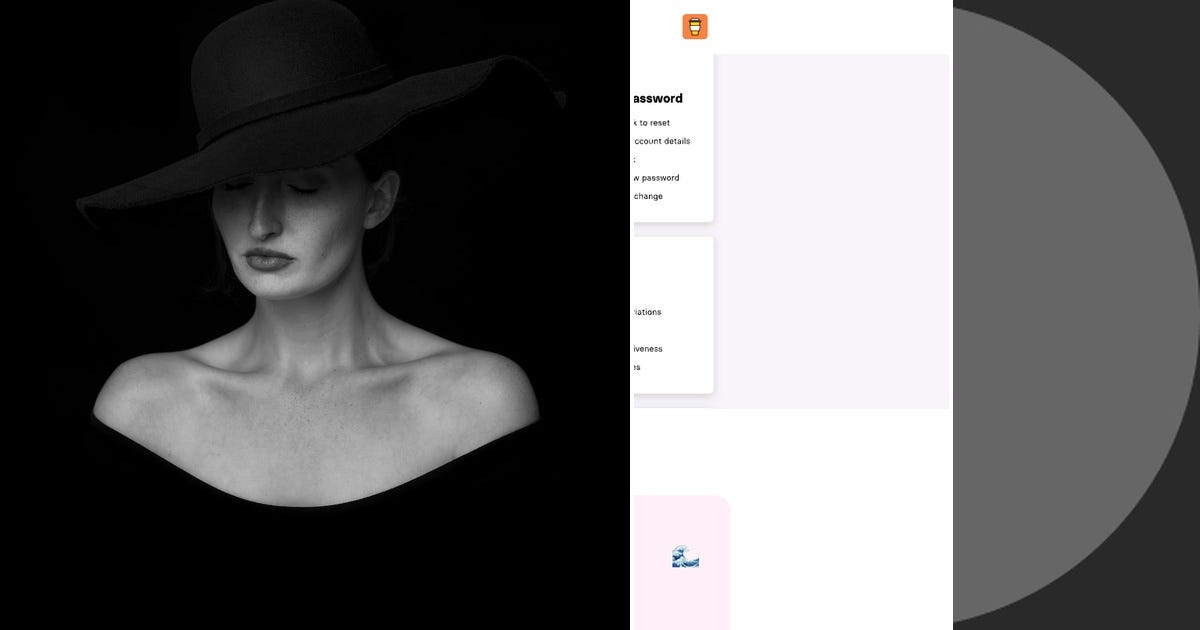Viewport: 1200px width, 630px height.
Task: Click the white password instructions card
Action: tap(670, 140)
